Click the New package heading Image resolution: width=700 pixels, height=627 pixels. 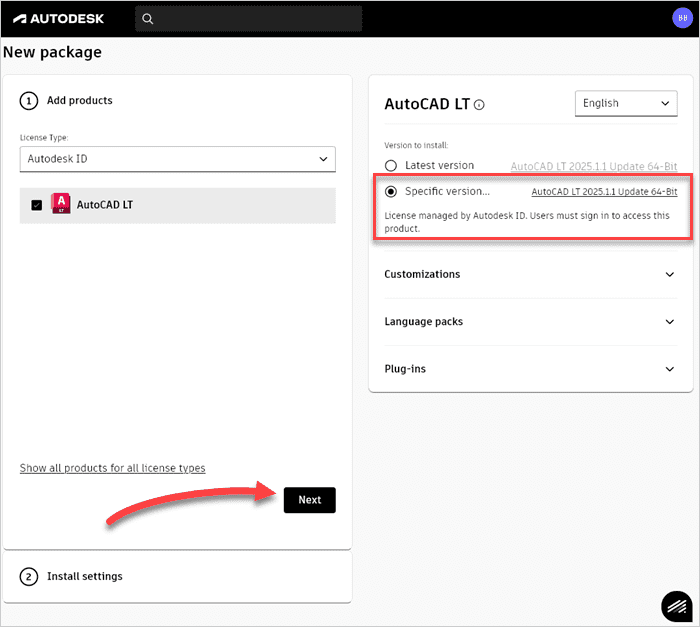(52, 52)
